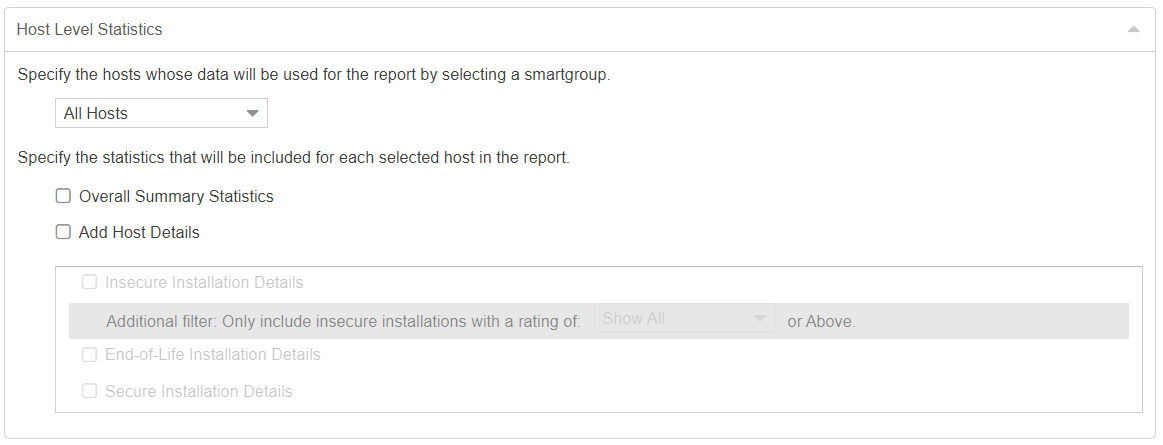
Task: Click the Add Host Details label text
Action: pos(139,232)
